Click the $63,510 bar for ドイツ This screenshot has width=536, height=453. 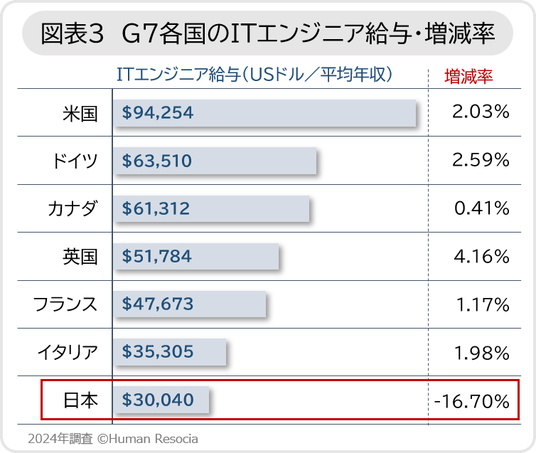(x=215, y=161)
